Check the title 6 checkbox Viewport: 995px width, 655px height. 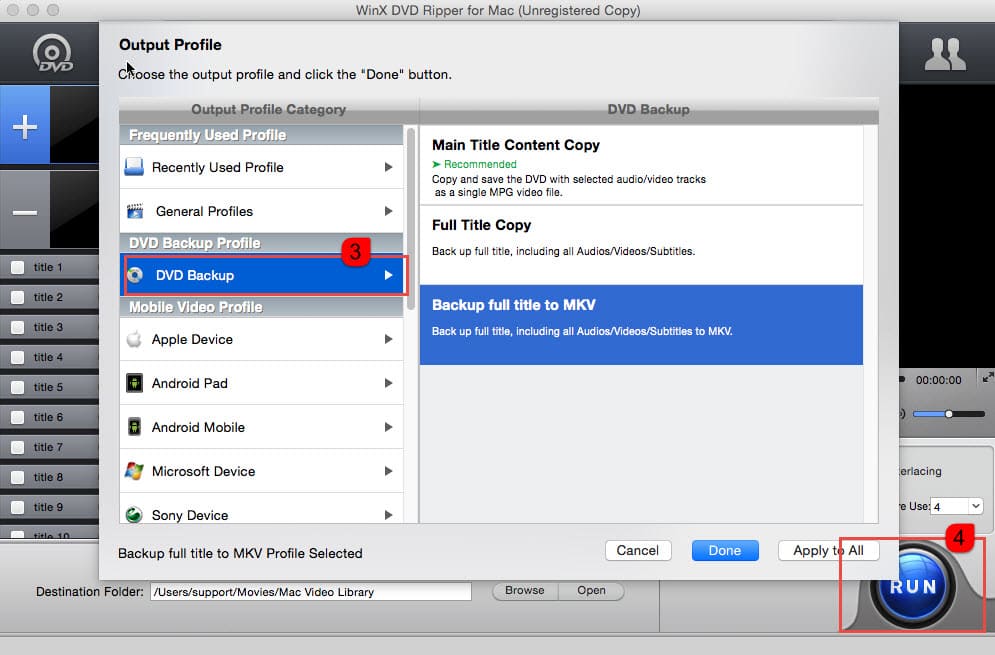pos(18,417)
